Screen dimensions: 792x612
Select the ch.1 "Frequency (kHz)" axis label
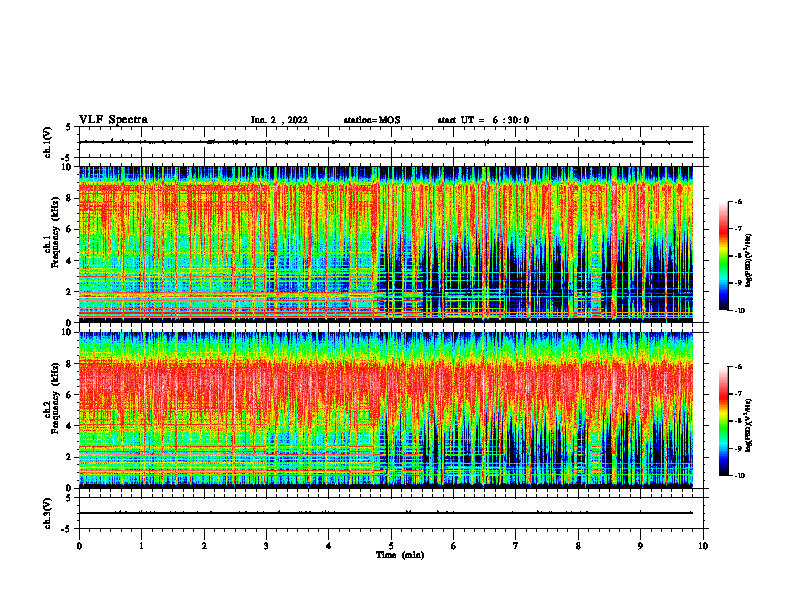point(55,234)
